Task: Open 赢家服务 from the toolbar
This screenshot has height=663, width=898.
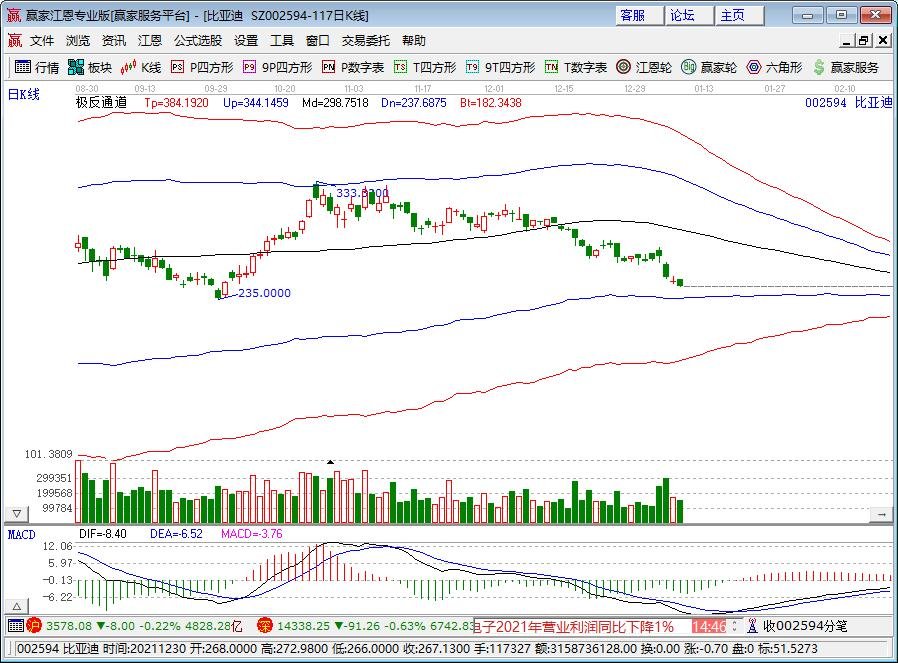Action: [846, 68]
